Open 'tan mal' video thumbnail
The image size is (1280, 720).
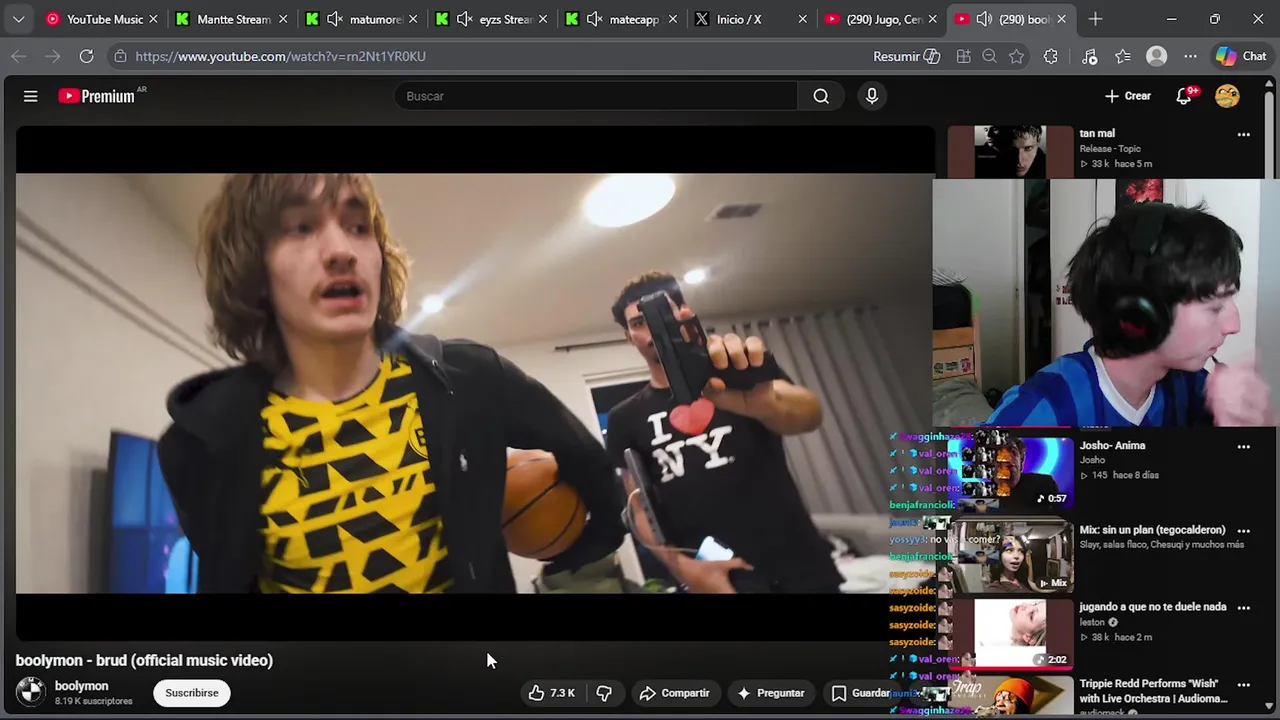click(x=1011, y=152)
